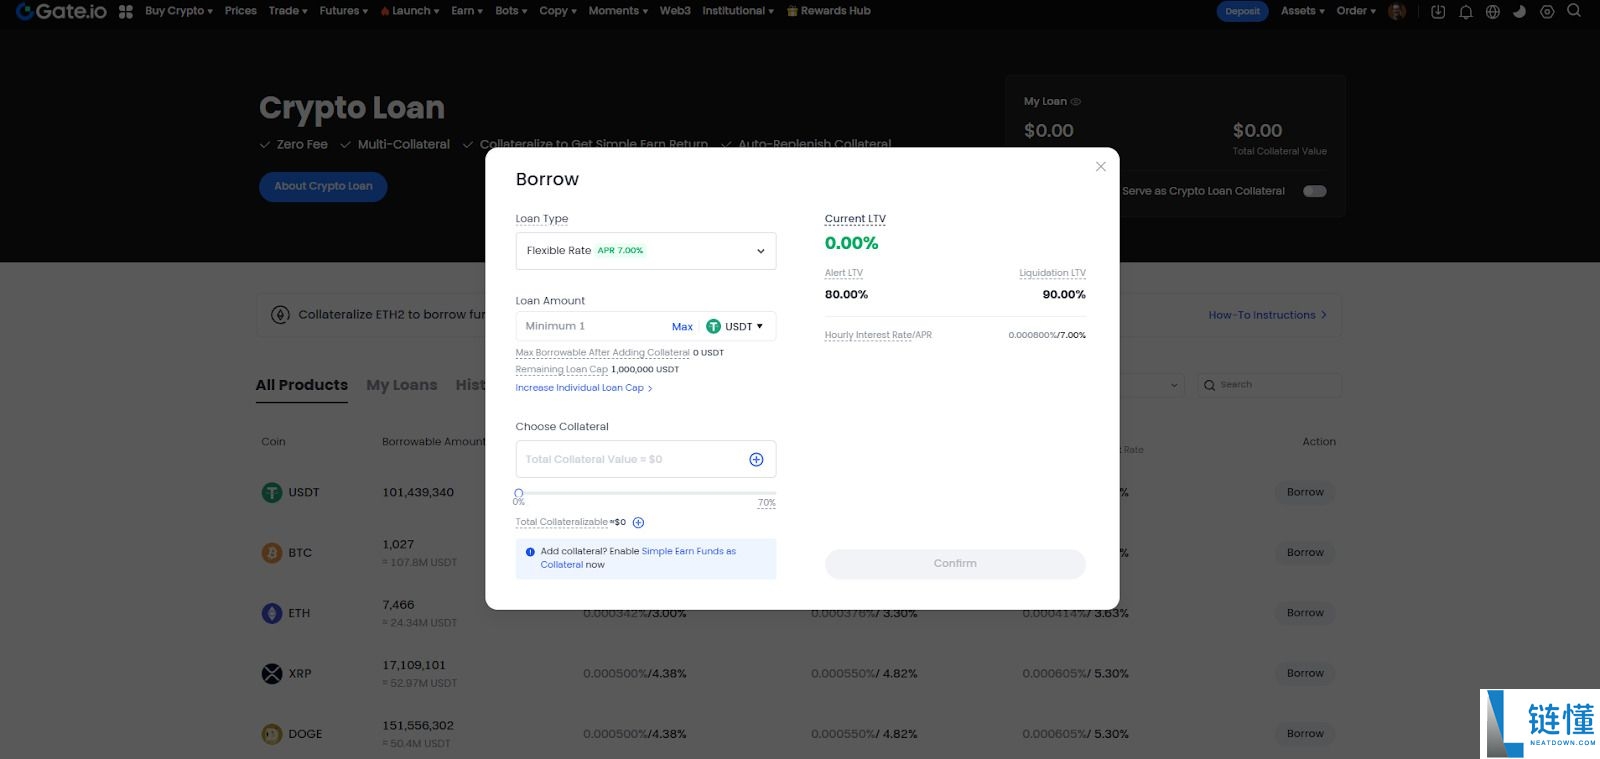Click the download app icon

click(1438, 12)
